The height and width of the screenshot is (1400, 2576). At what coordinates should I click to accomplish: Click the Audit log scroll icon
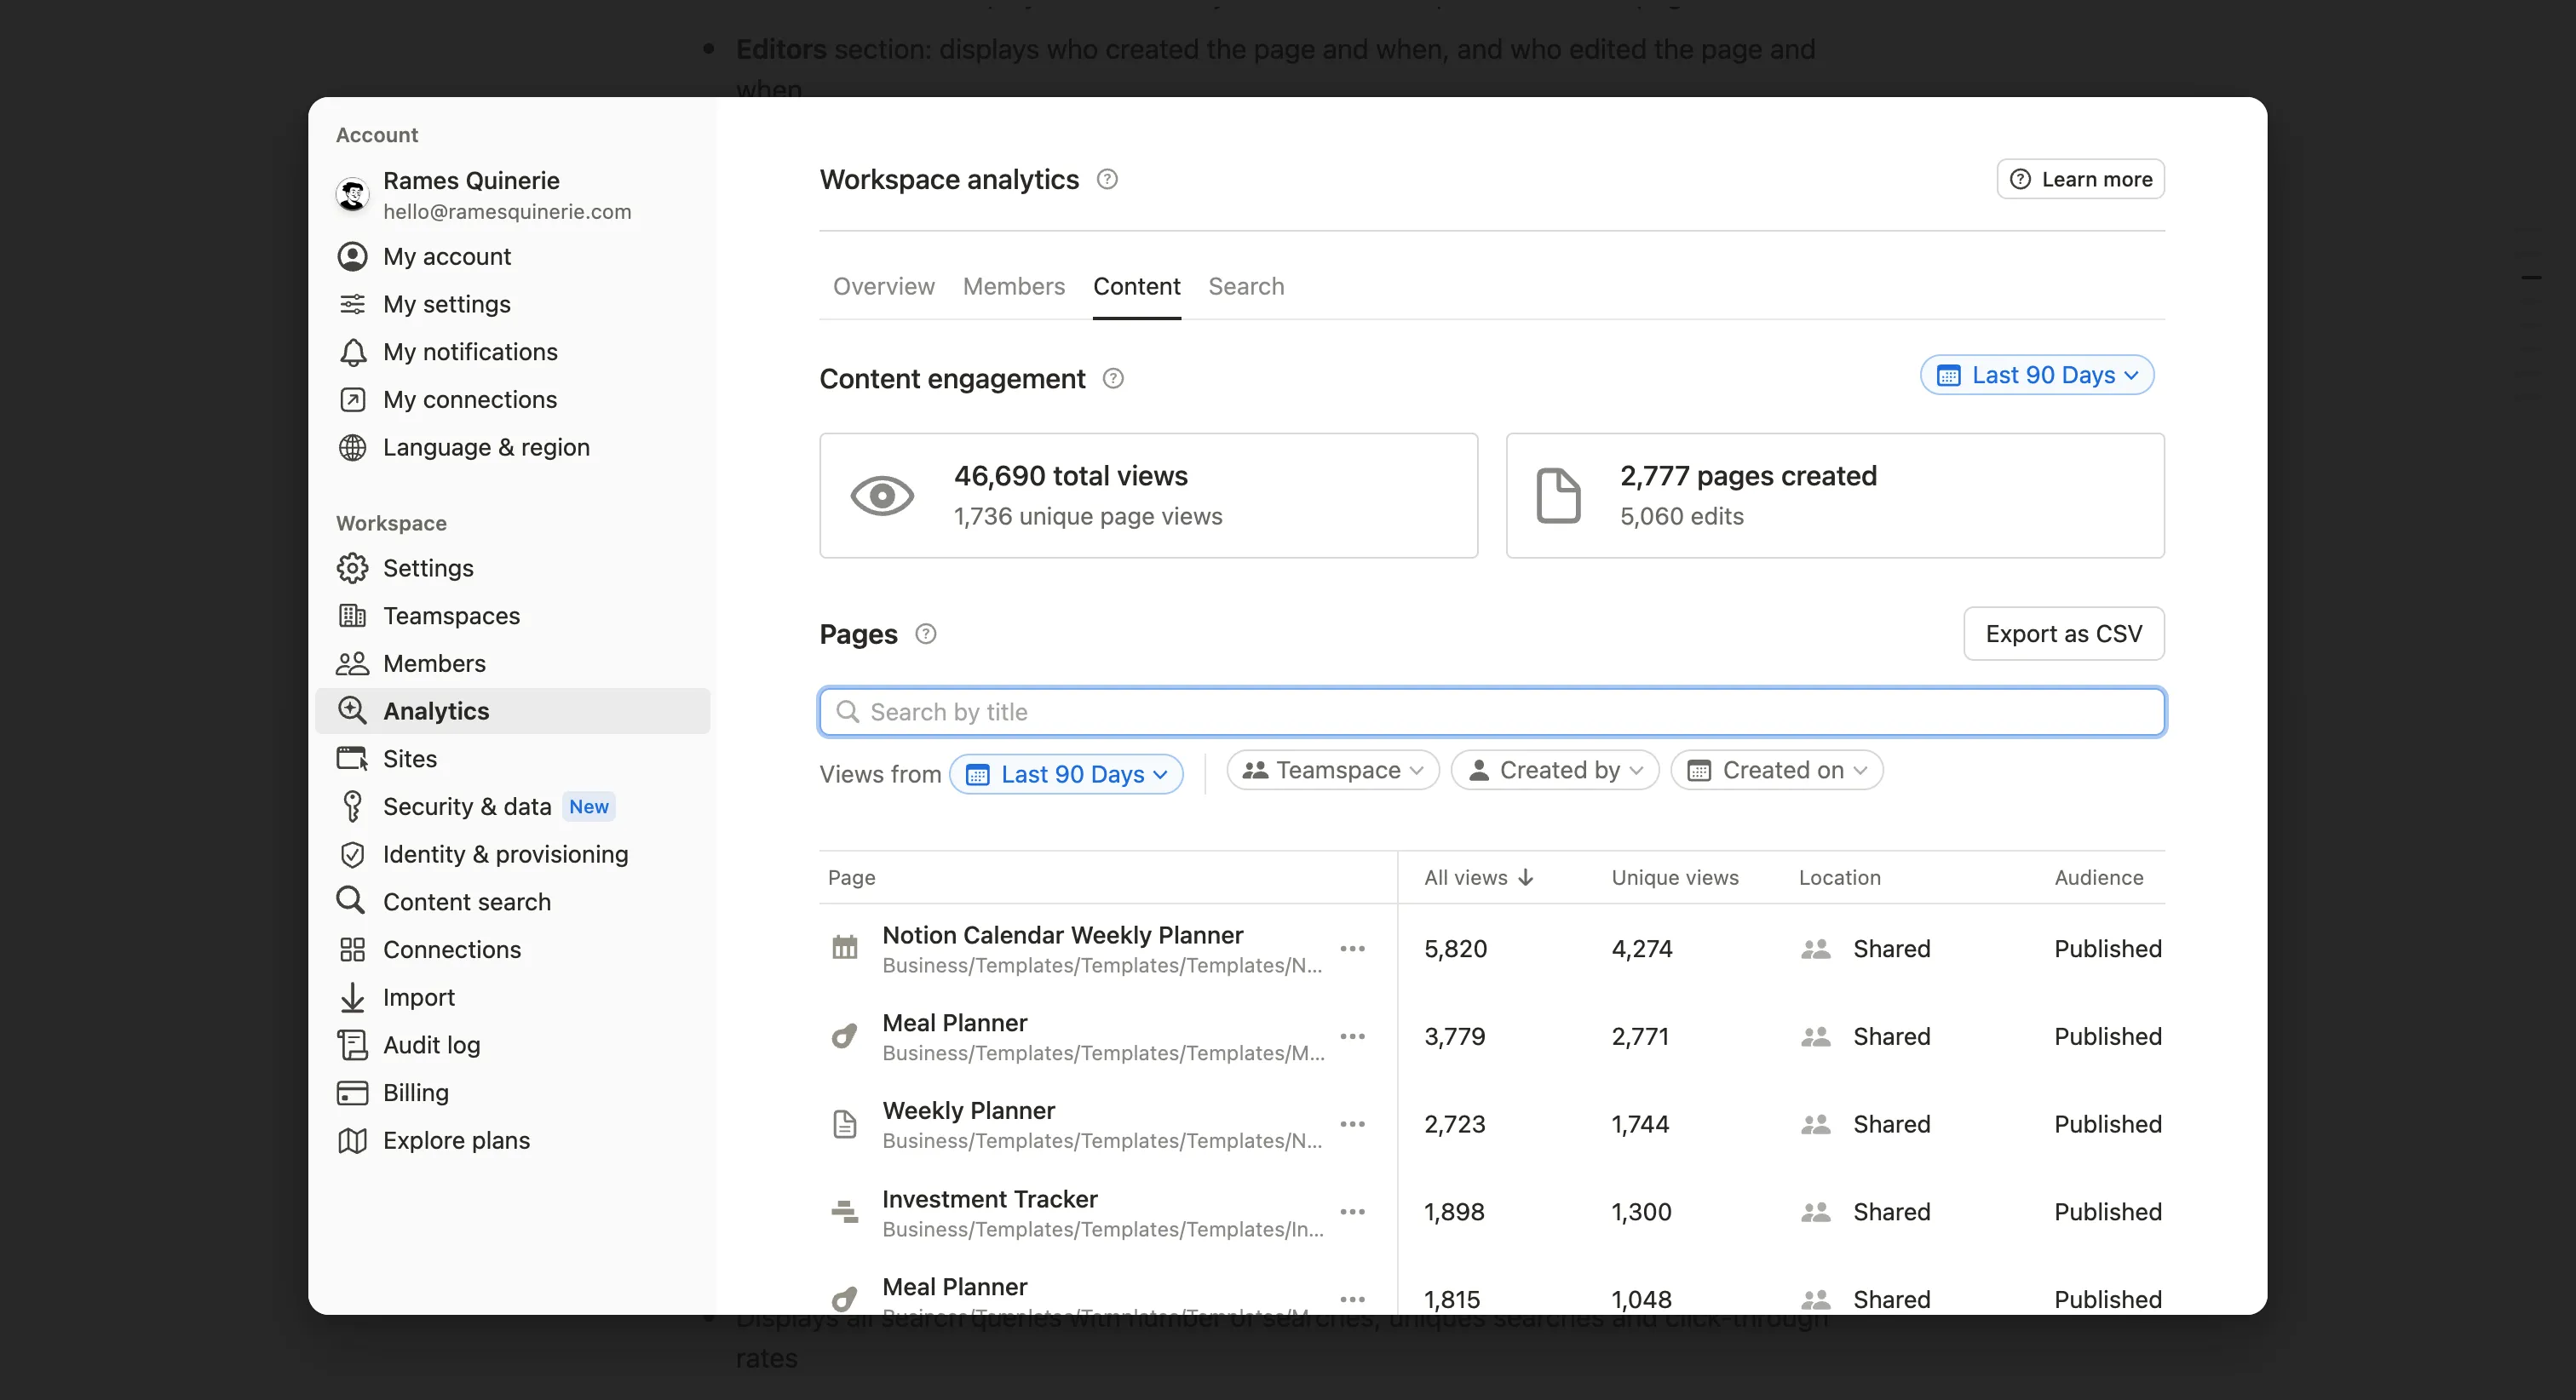[352, 1045]
